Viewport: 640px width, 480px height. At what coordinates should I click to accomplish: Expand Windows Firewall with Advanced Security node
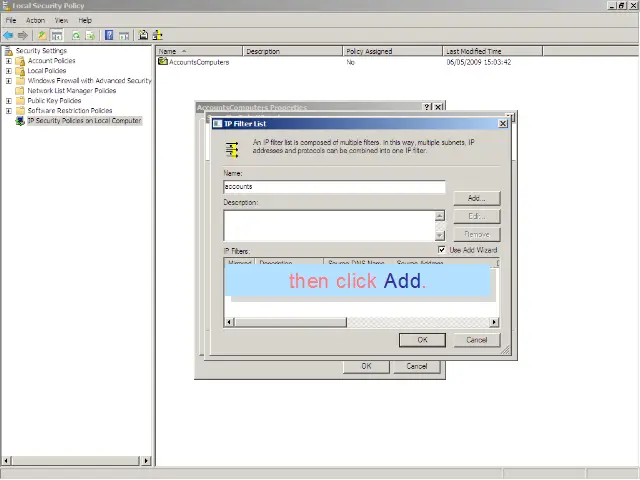(9, 81)
